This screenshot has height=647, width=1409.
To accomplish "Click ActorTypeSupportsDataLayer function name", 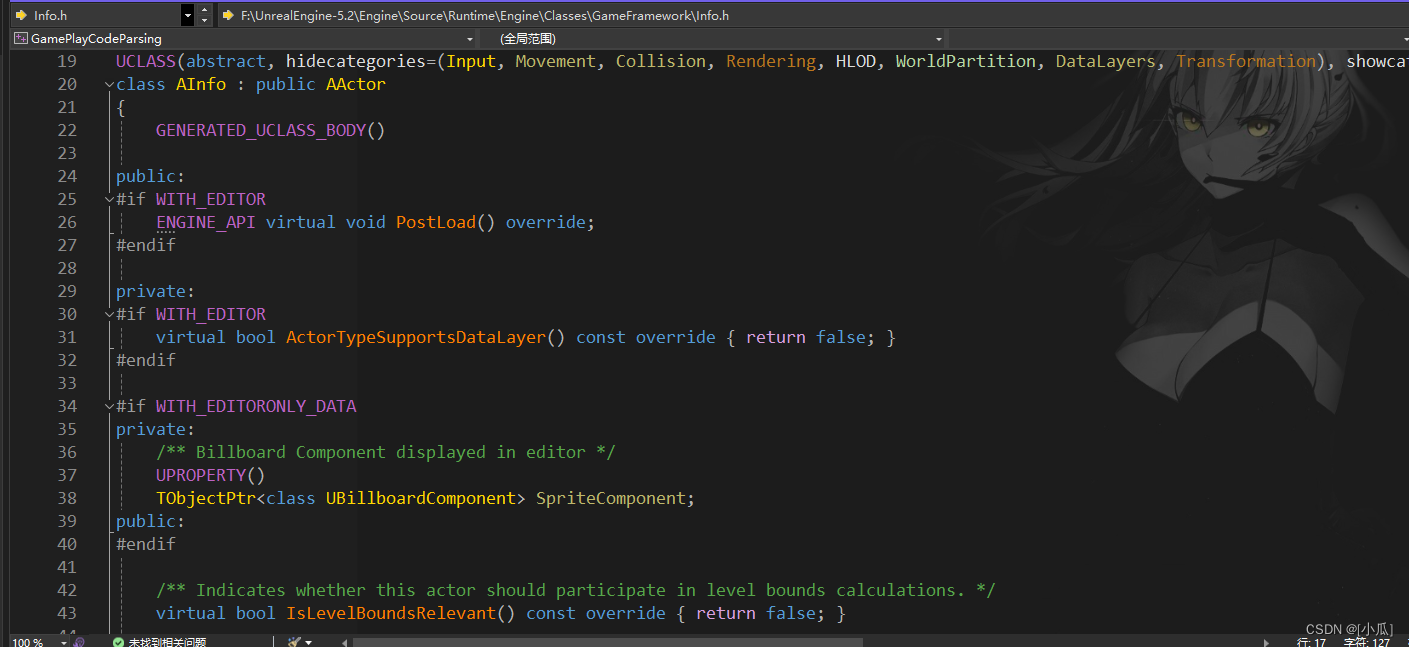I will (416, 337).
